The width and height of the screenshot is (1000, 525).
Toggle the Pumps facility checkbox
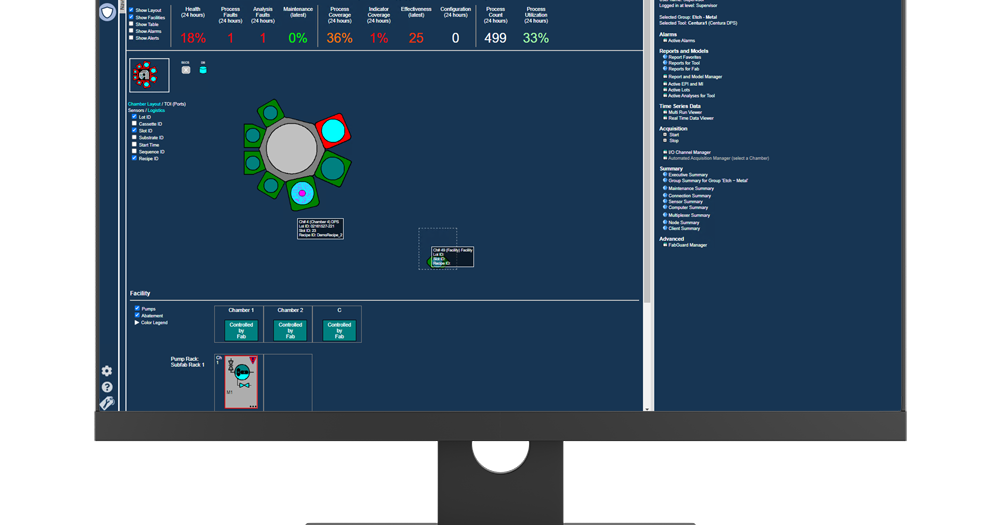click(138, 309)
